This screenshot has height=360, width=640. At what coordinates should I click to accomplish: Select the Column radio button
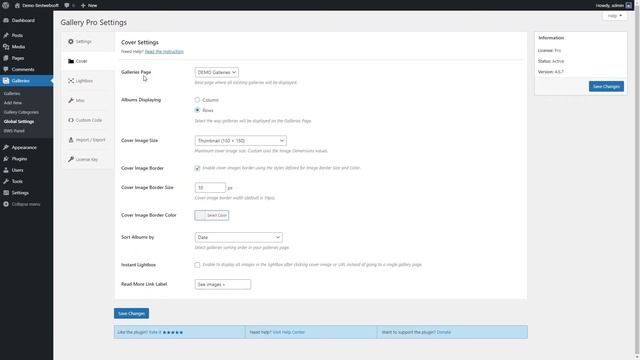pos(197,100)
